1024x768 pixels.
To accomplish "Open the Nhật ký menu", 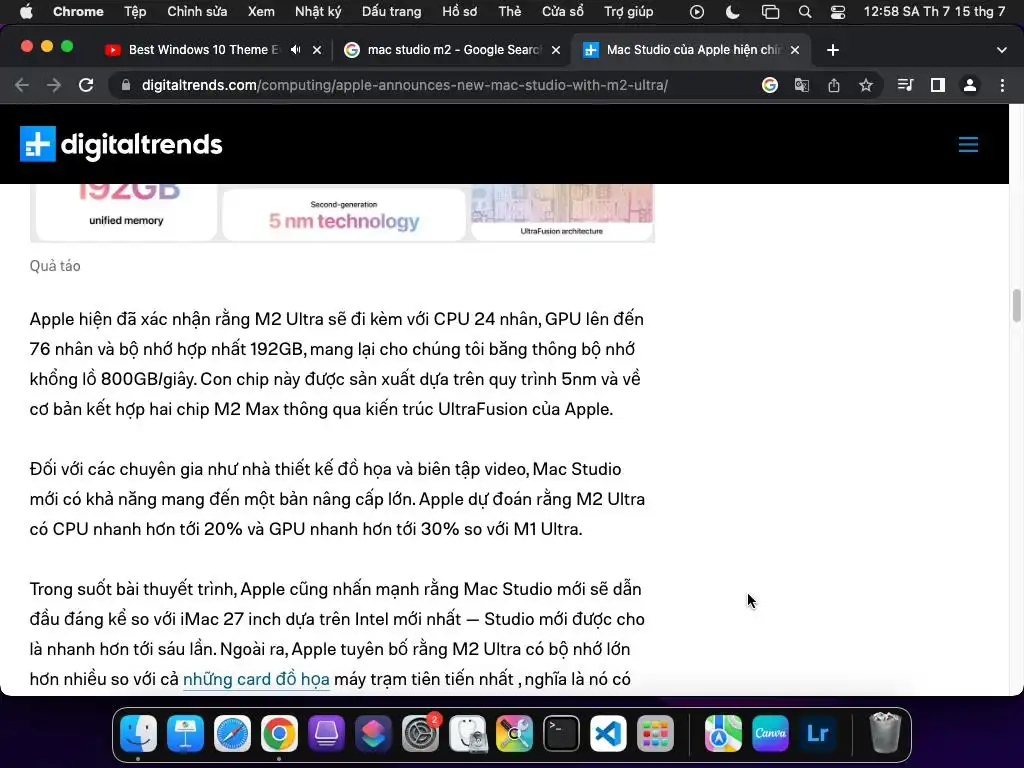I will 318,12.
